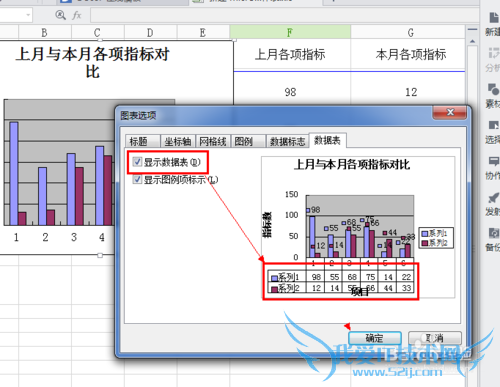Open the 素材 shapes icon in right sidebar
Viewport: 500px width, 387px height.
pos(493,89)
